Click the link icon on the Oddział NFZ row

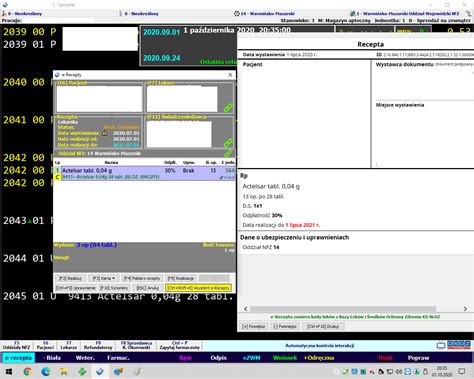(228, 153)
